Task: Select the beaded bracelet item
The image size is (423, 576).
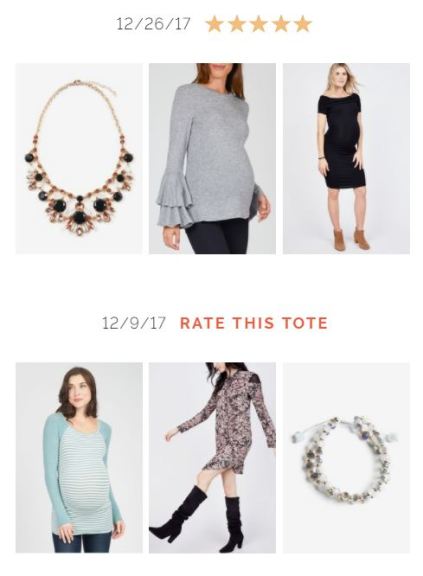Action: (346, 458)
